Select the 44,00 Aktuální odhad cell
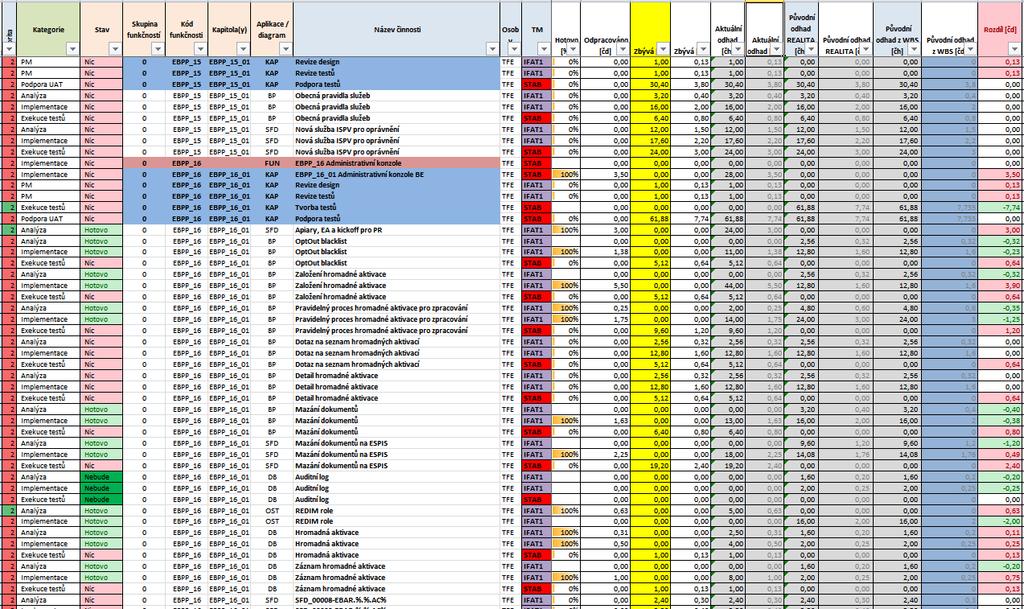Viewport: 1024px width, 609px height. pos(728,285)
